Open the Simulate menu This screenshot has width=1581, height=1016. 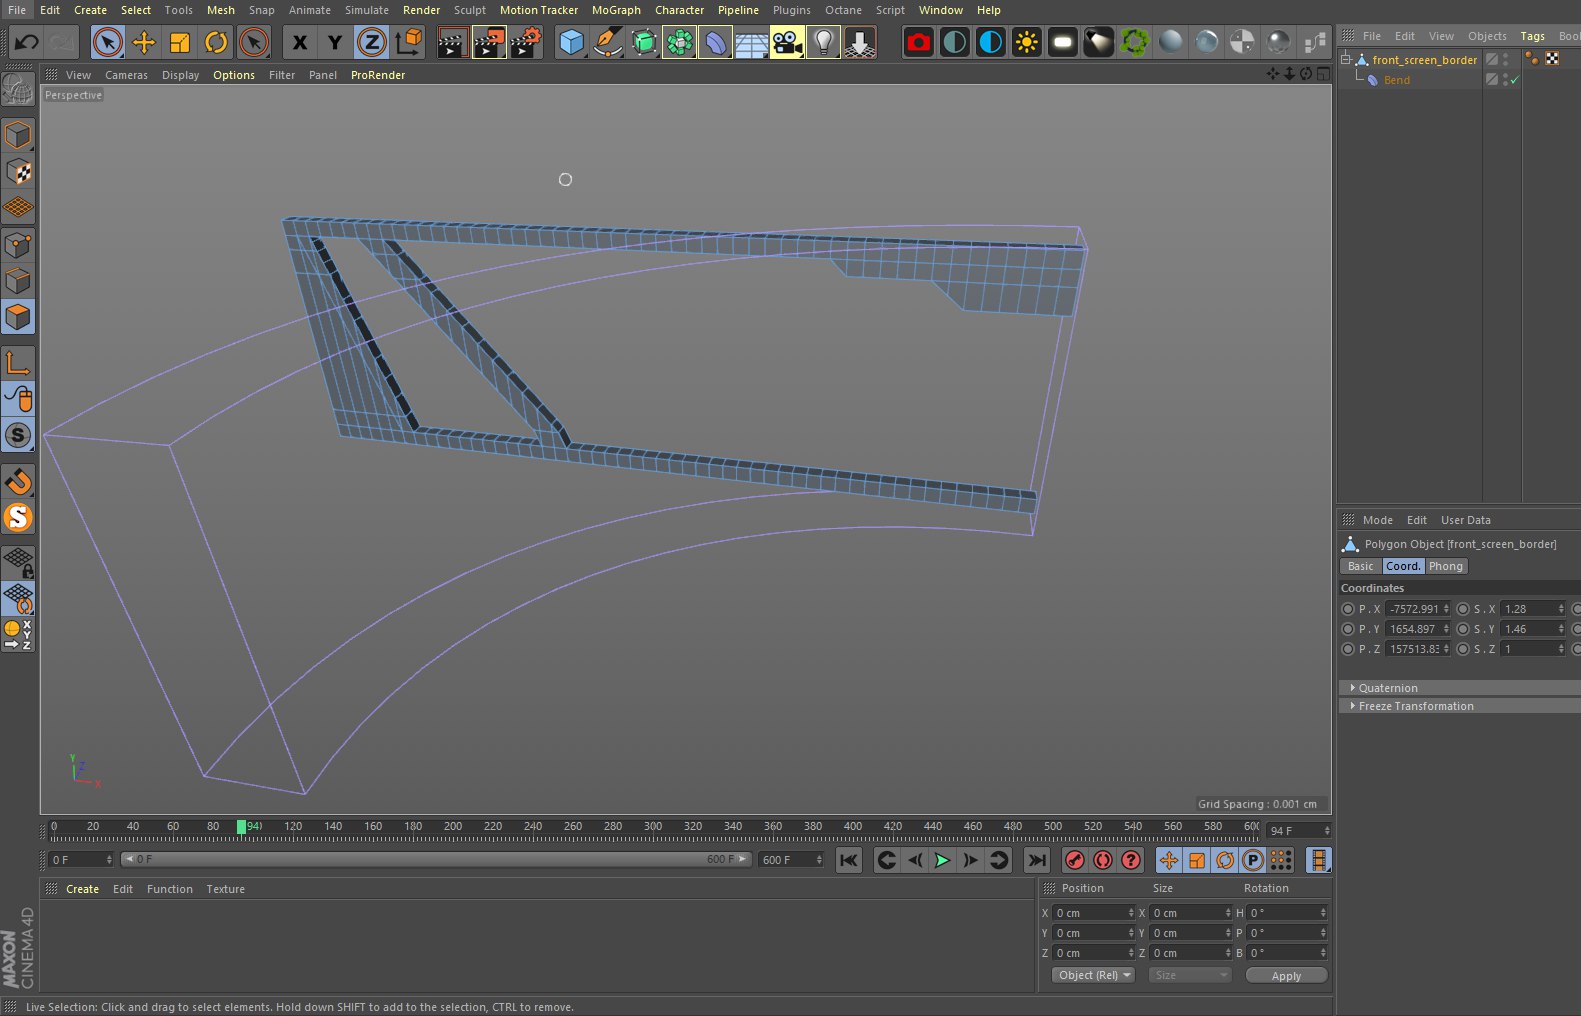pos(367,10)
